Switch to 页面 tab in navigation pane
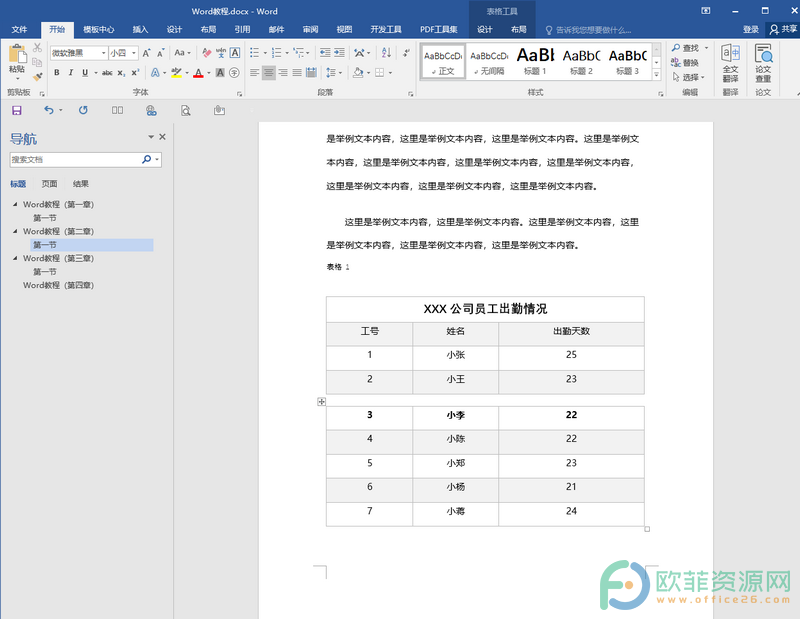This screenshot has height=619, width=800. click(49, 184)
